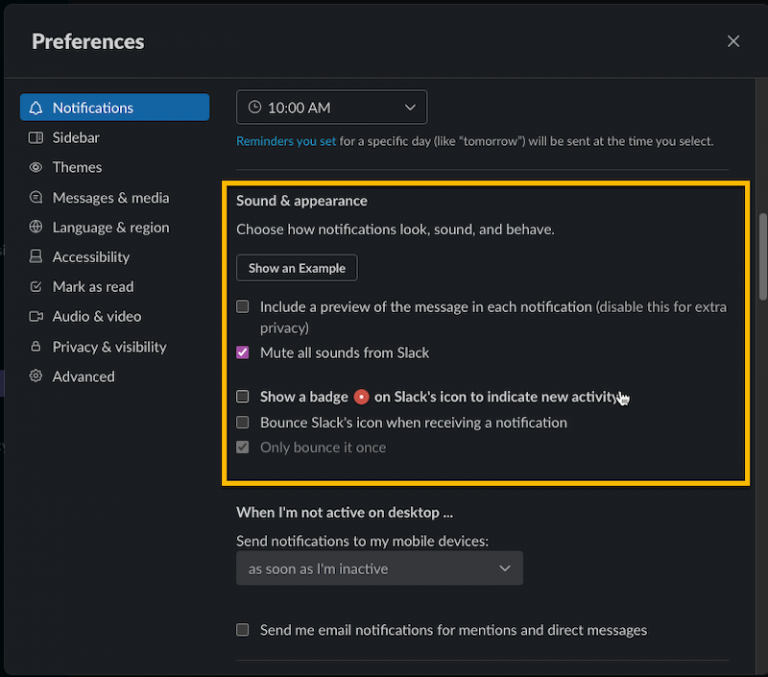Click the Sidebar layout icon
The height and width of the screenshot is (677, 768).
click(x=36, y=138)
